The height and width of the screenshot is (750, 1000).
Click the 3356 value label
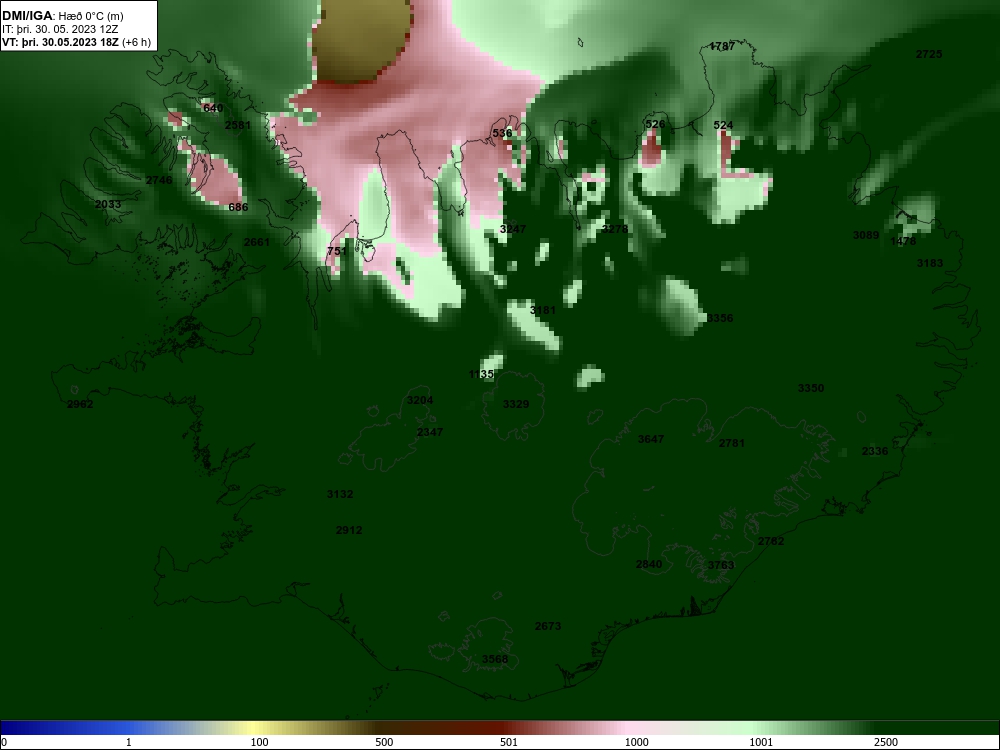click(720, 318)
